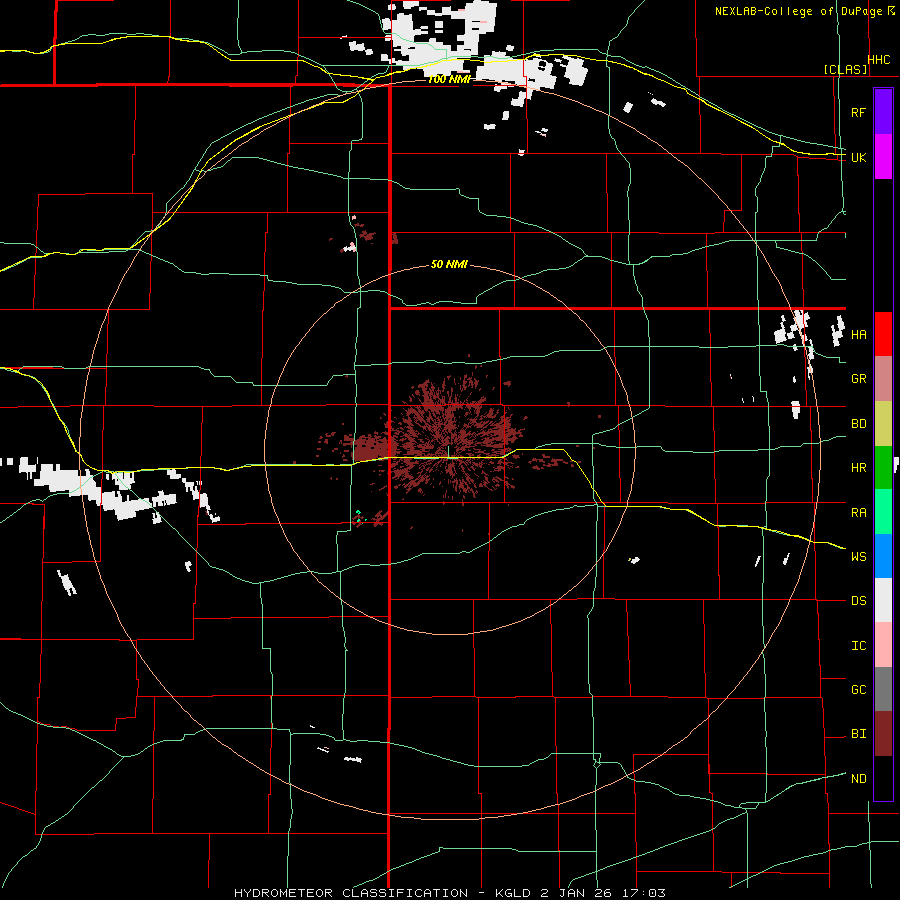The width and height of the screenshot is (900, 900).
Task: Click the magenta UK color swatch
Action: [883, 157]
